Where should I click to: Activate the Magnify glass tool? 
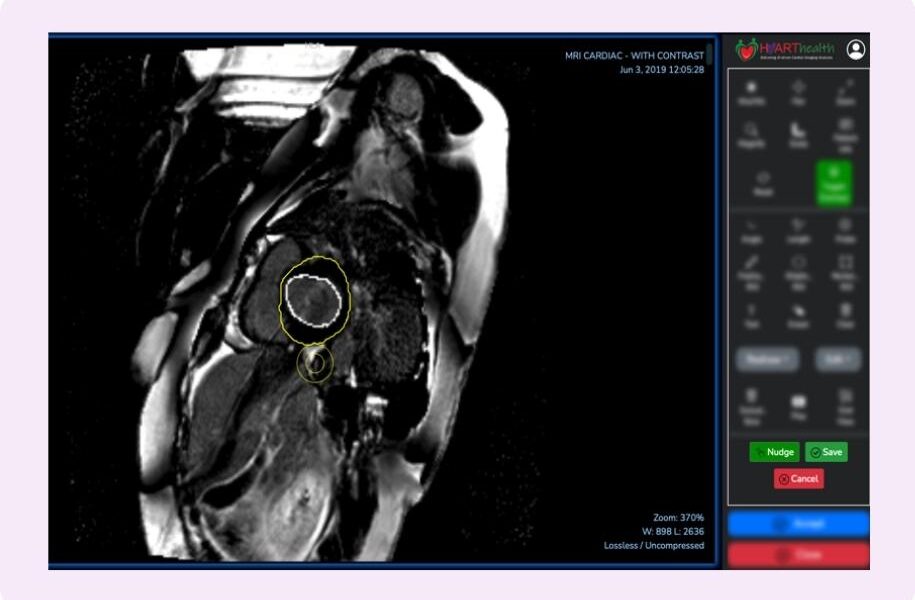click(752, 135)
